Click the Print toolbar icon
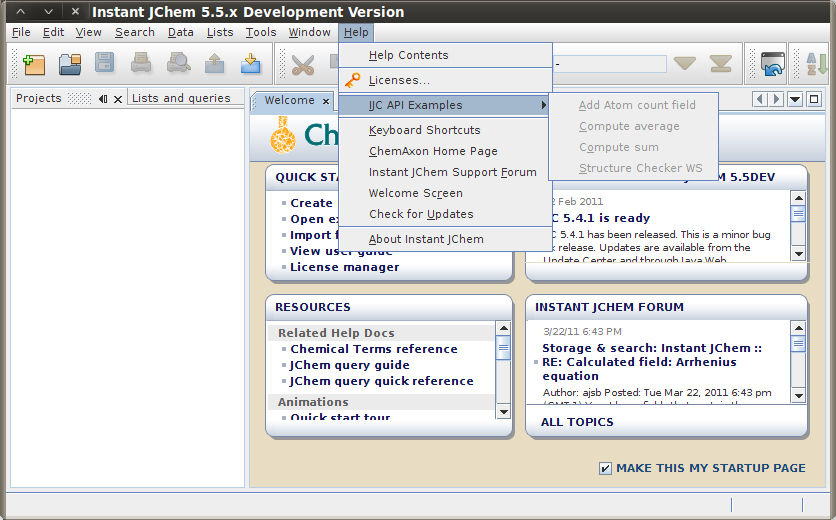The height and width of the screenshot is (520, 836). [x=142, y=65]
